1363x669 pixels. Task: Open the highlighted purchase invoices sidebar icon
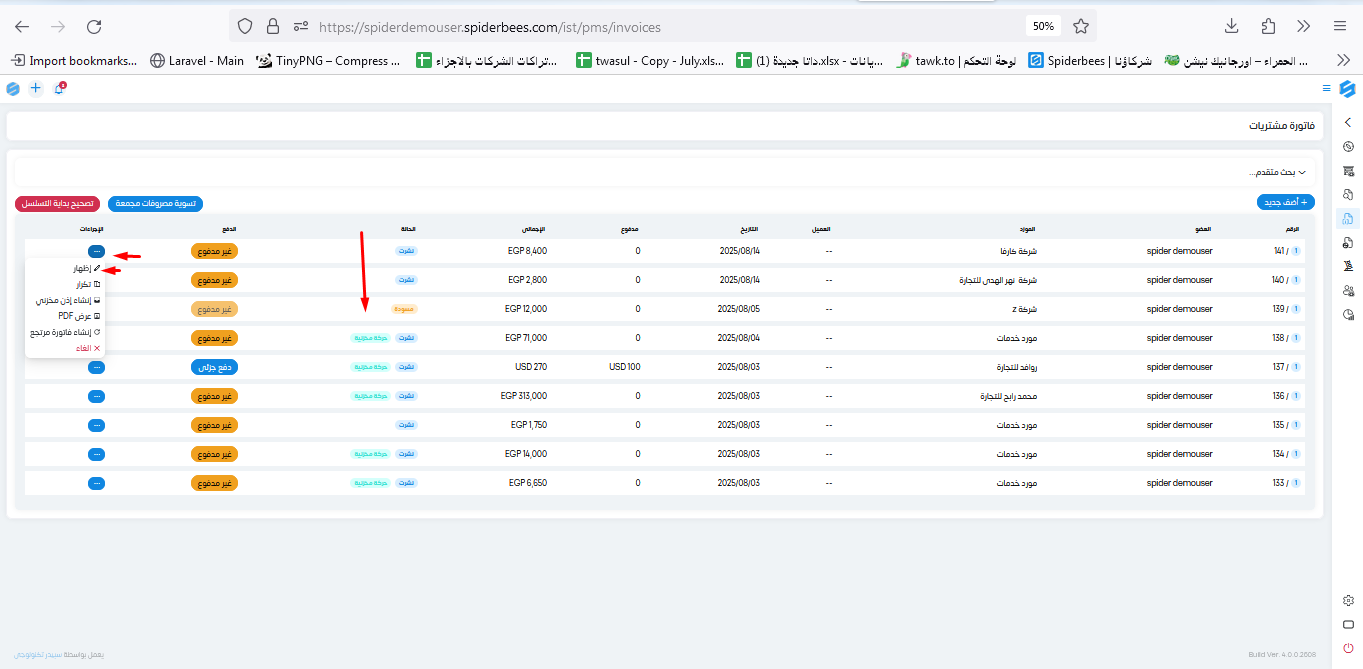tap(1348, 218)
